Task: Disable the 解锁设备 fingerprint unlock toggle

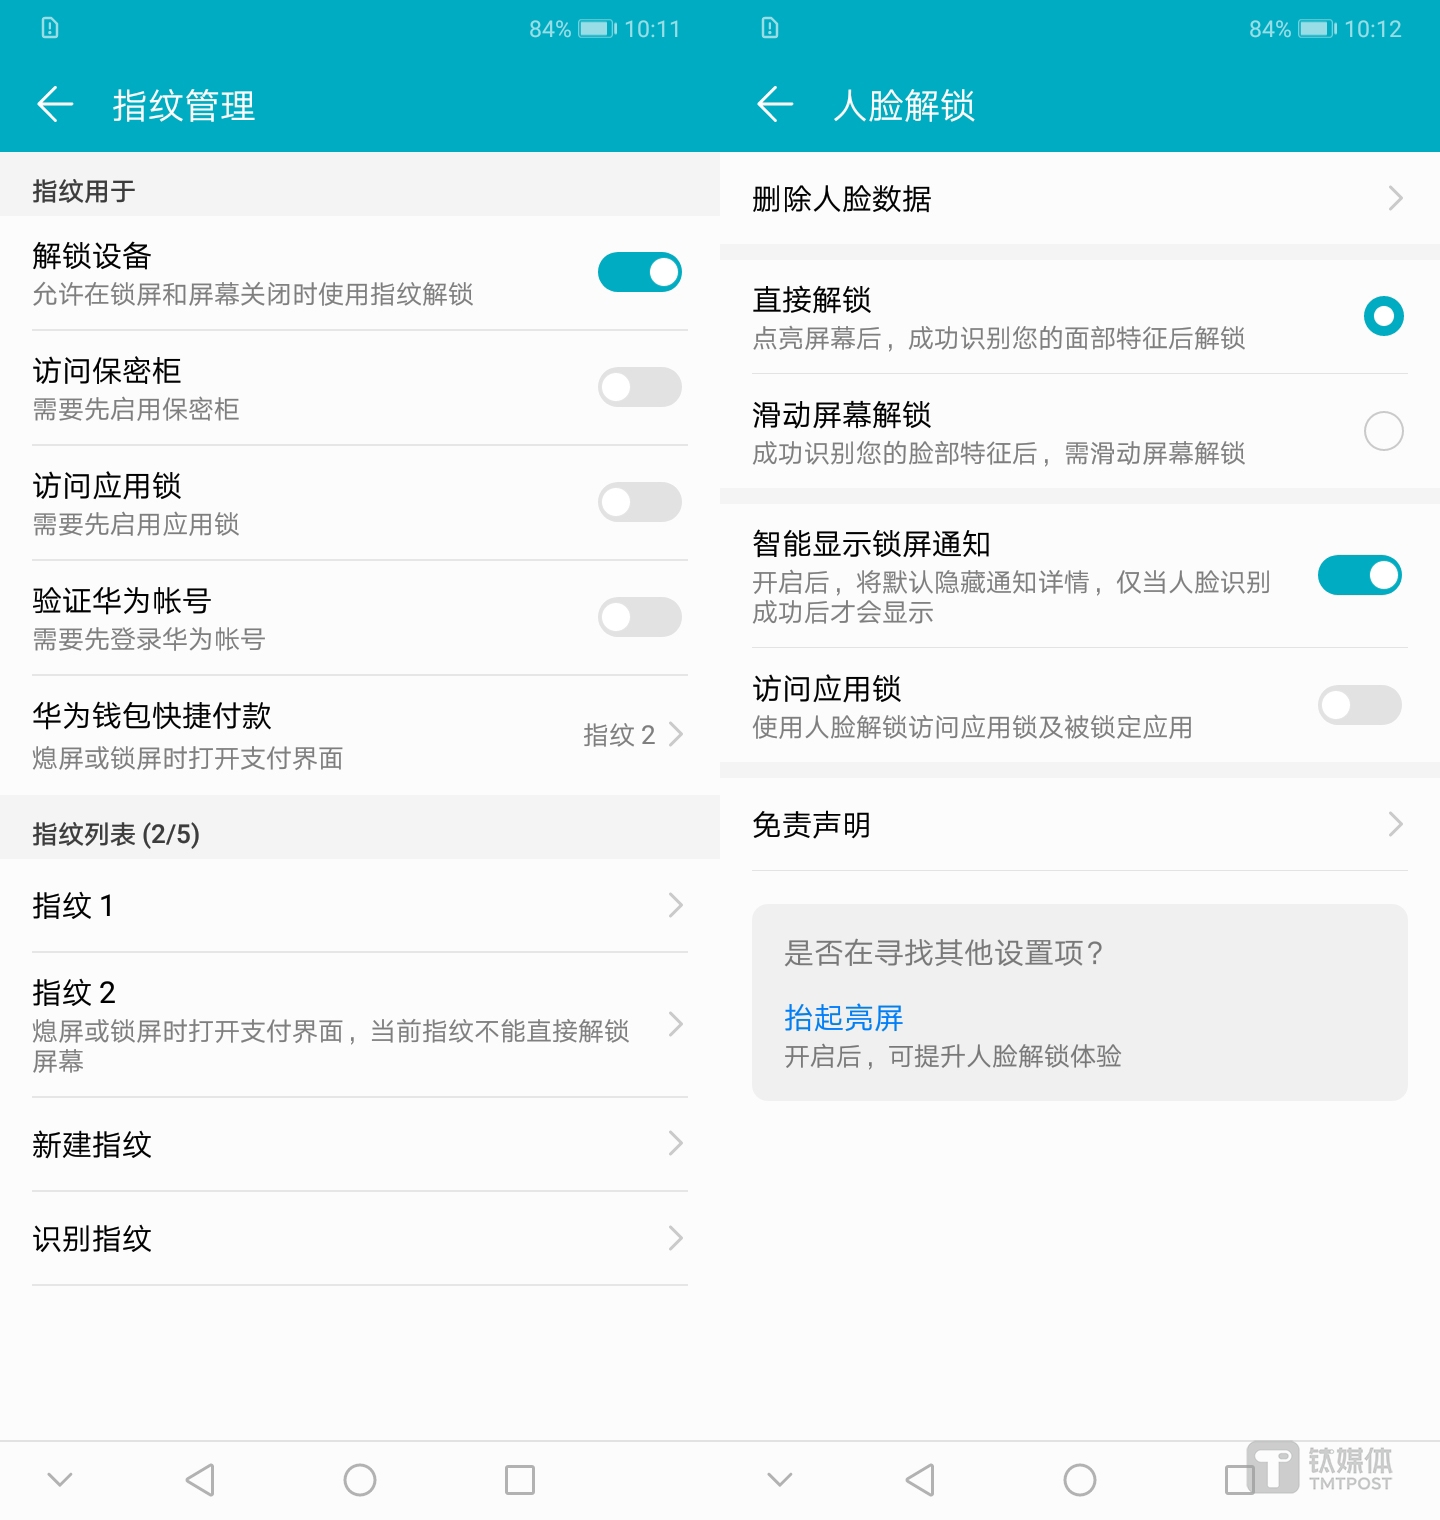Action: tap(639, 271)
